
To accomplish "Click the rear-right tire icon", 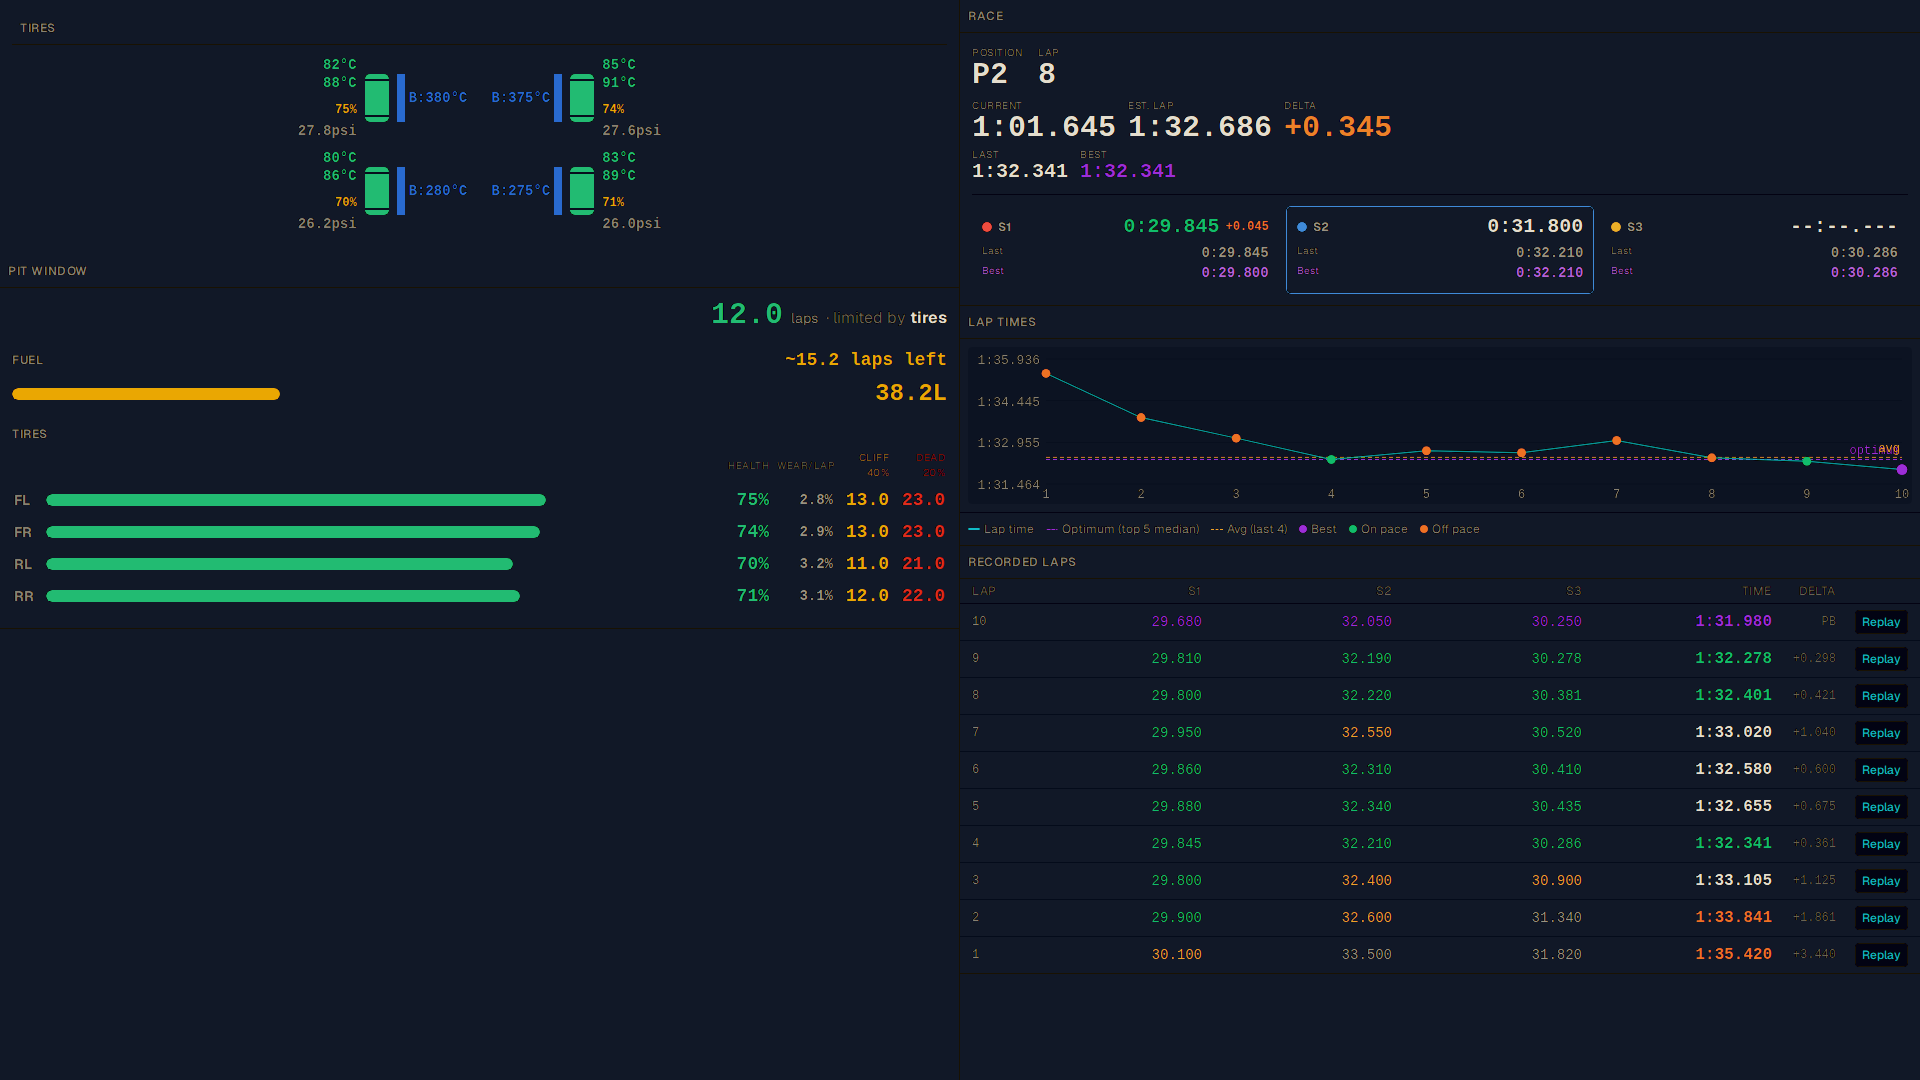I will 582,191.
